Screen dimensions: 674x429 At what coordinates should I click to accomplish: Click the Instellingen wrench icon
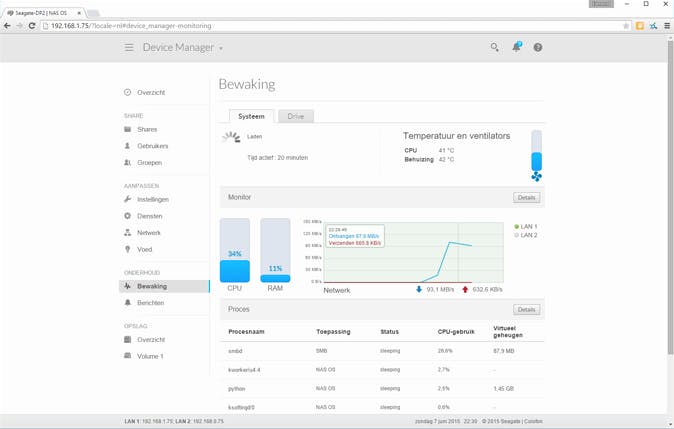tap(128, 199)
